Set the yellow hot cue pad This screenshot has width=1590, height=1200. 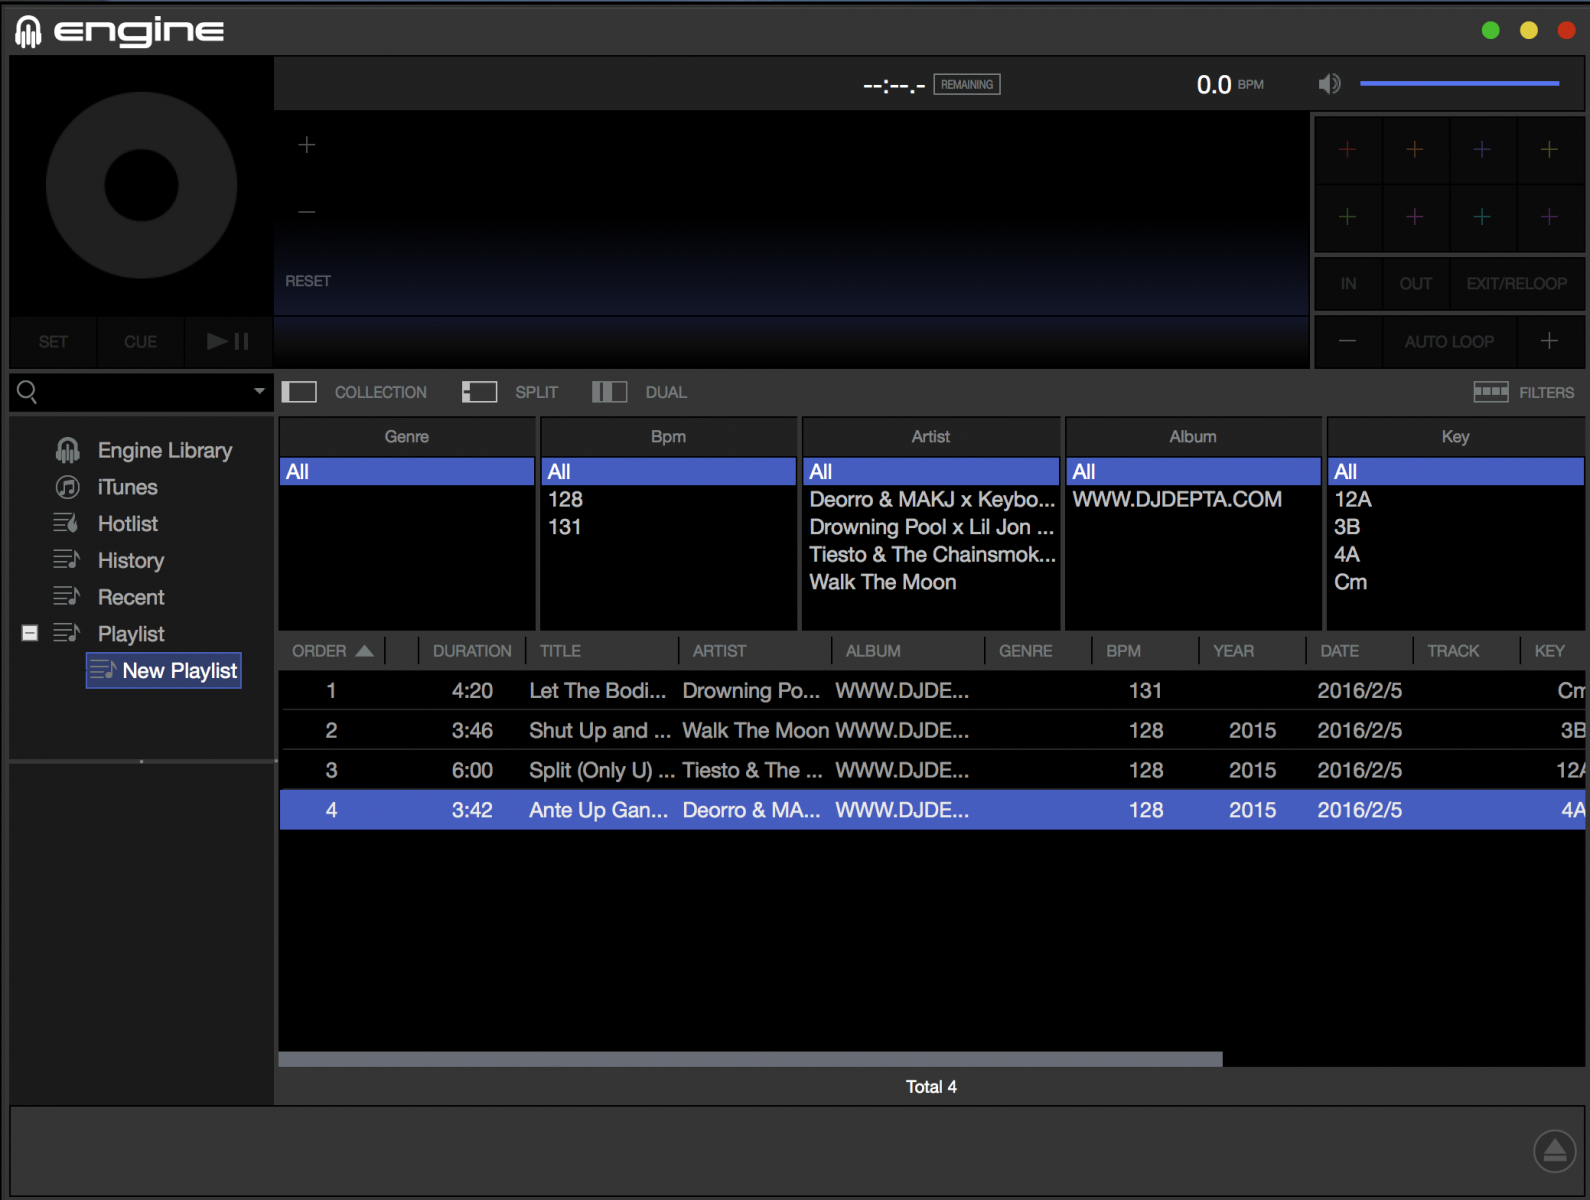pos(1549,150)
